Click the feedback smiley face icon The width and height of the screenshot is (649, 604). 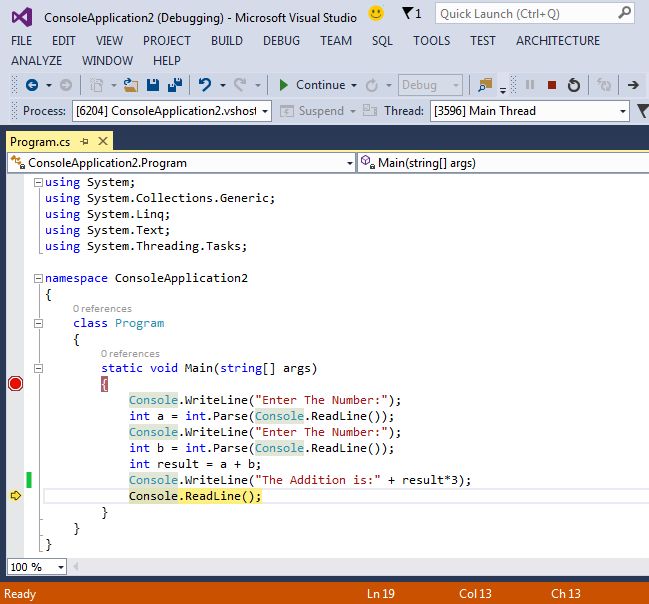click(x=376, y=13)
